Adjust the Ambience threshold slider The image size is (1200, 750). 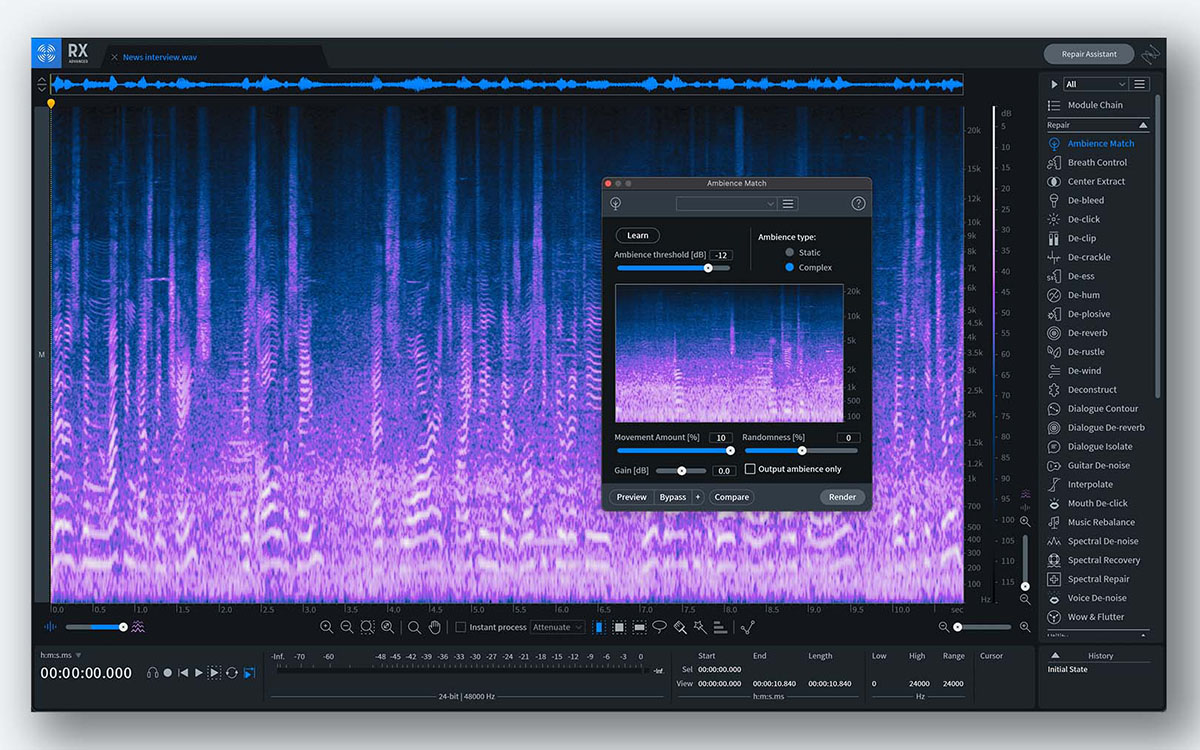pos(673,267)
